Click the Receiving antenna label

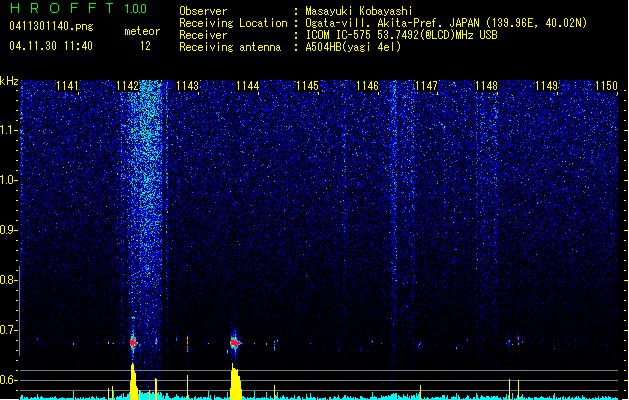tap(230, 47)
